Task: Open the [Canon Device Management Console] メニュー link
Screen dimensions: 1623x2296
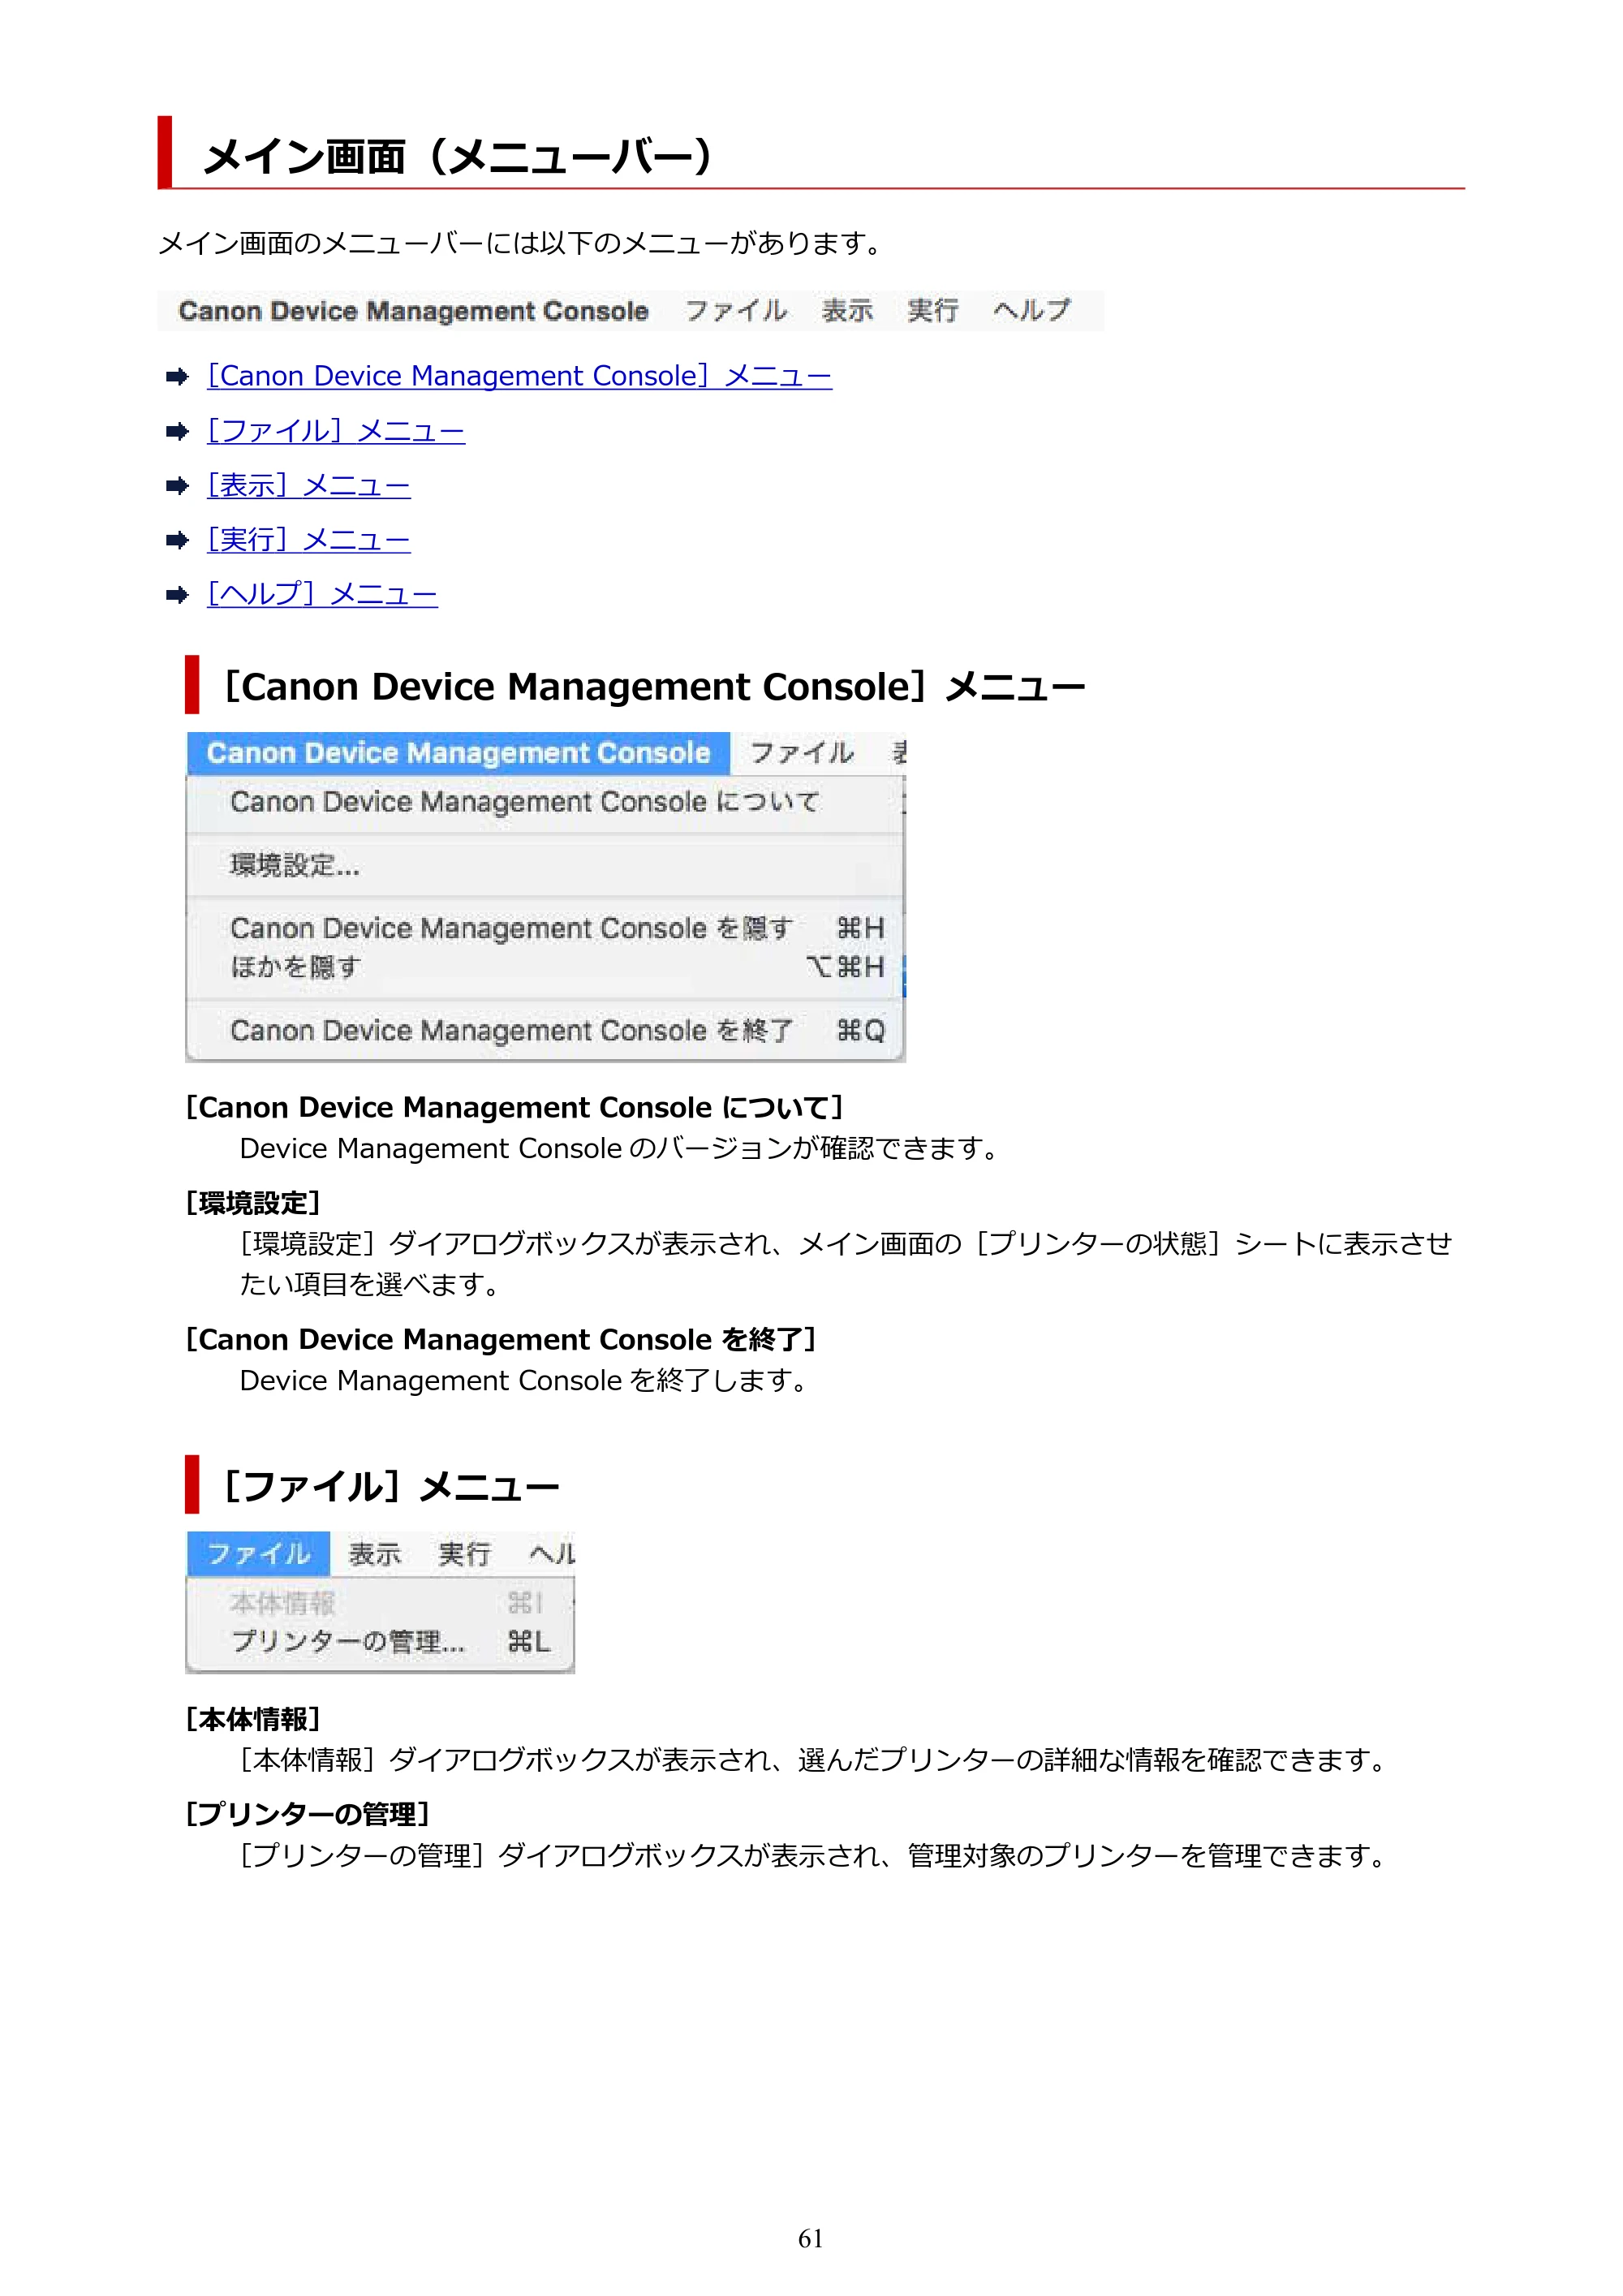Action: 519,376
